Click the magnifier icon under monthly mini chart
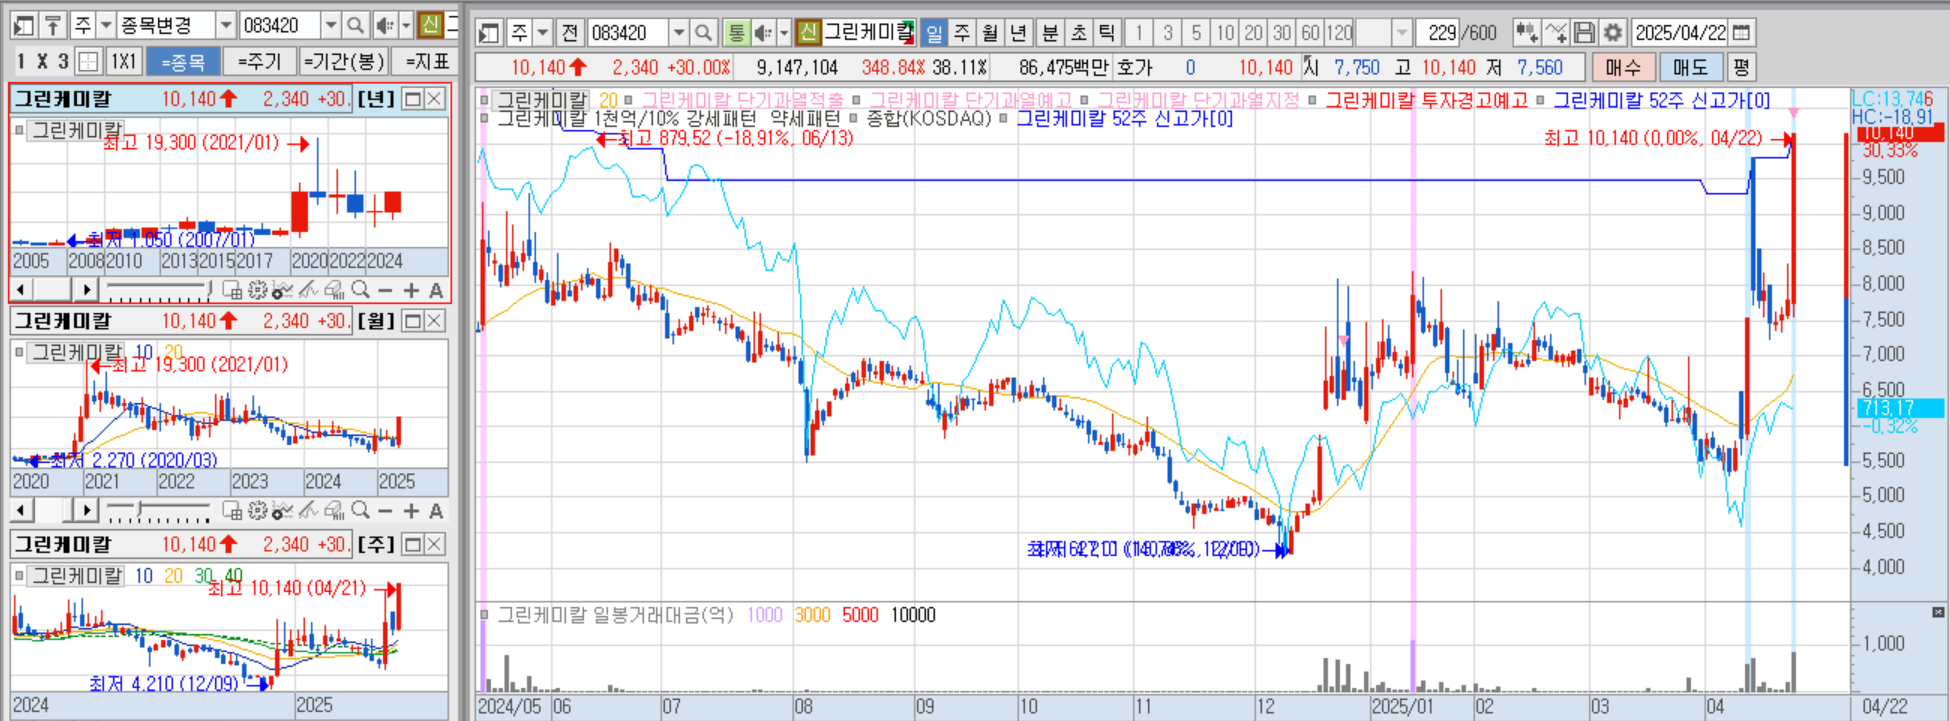The width and height of the screenshot is (1950, 721). click(x=361, y=511)
